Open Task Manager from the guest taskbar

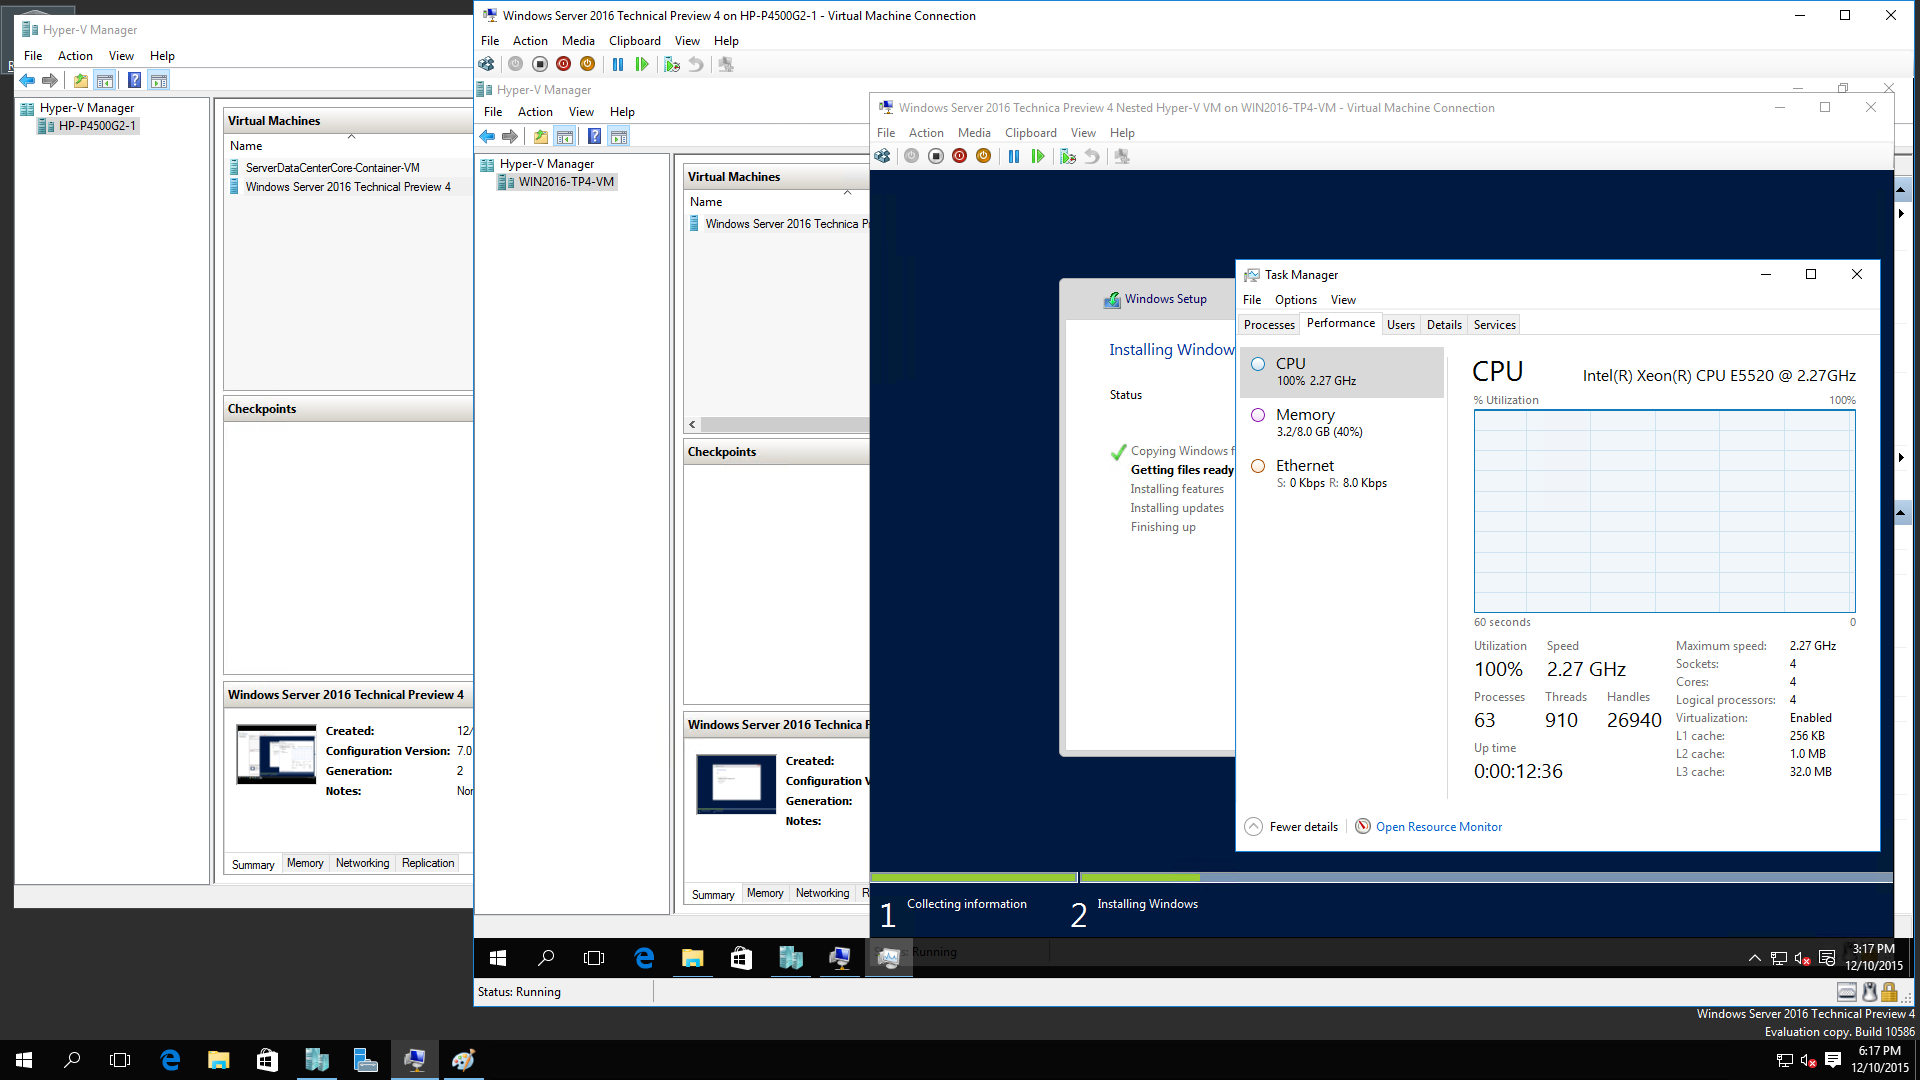click(x=888, y=958)
